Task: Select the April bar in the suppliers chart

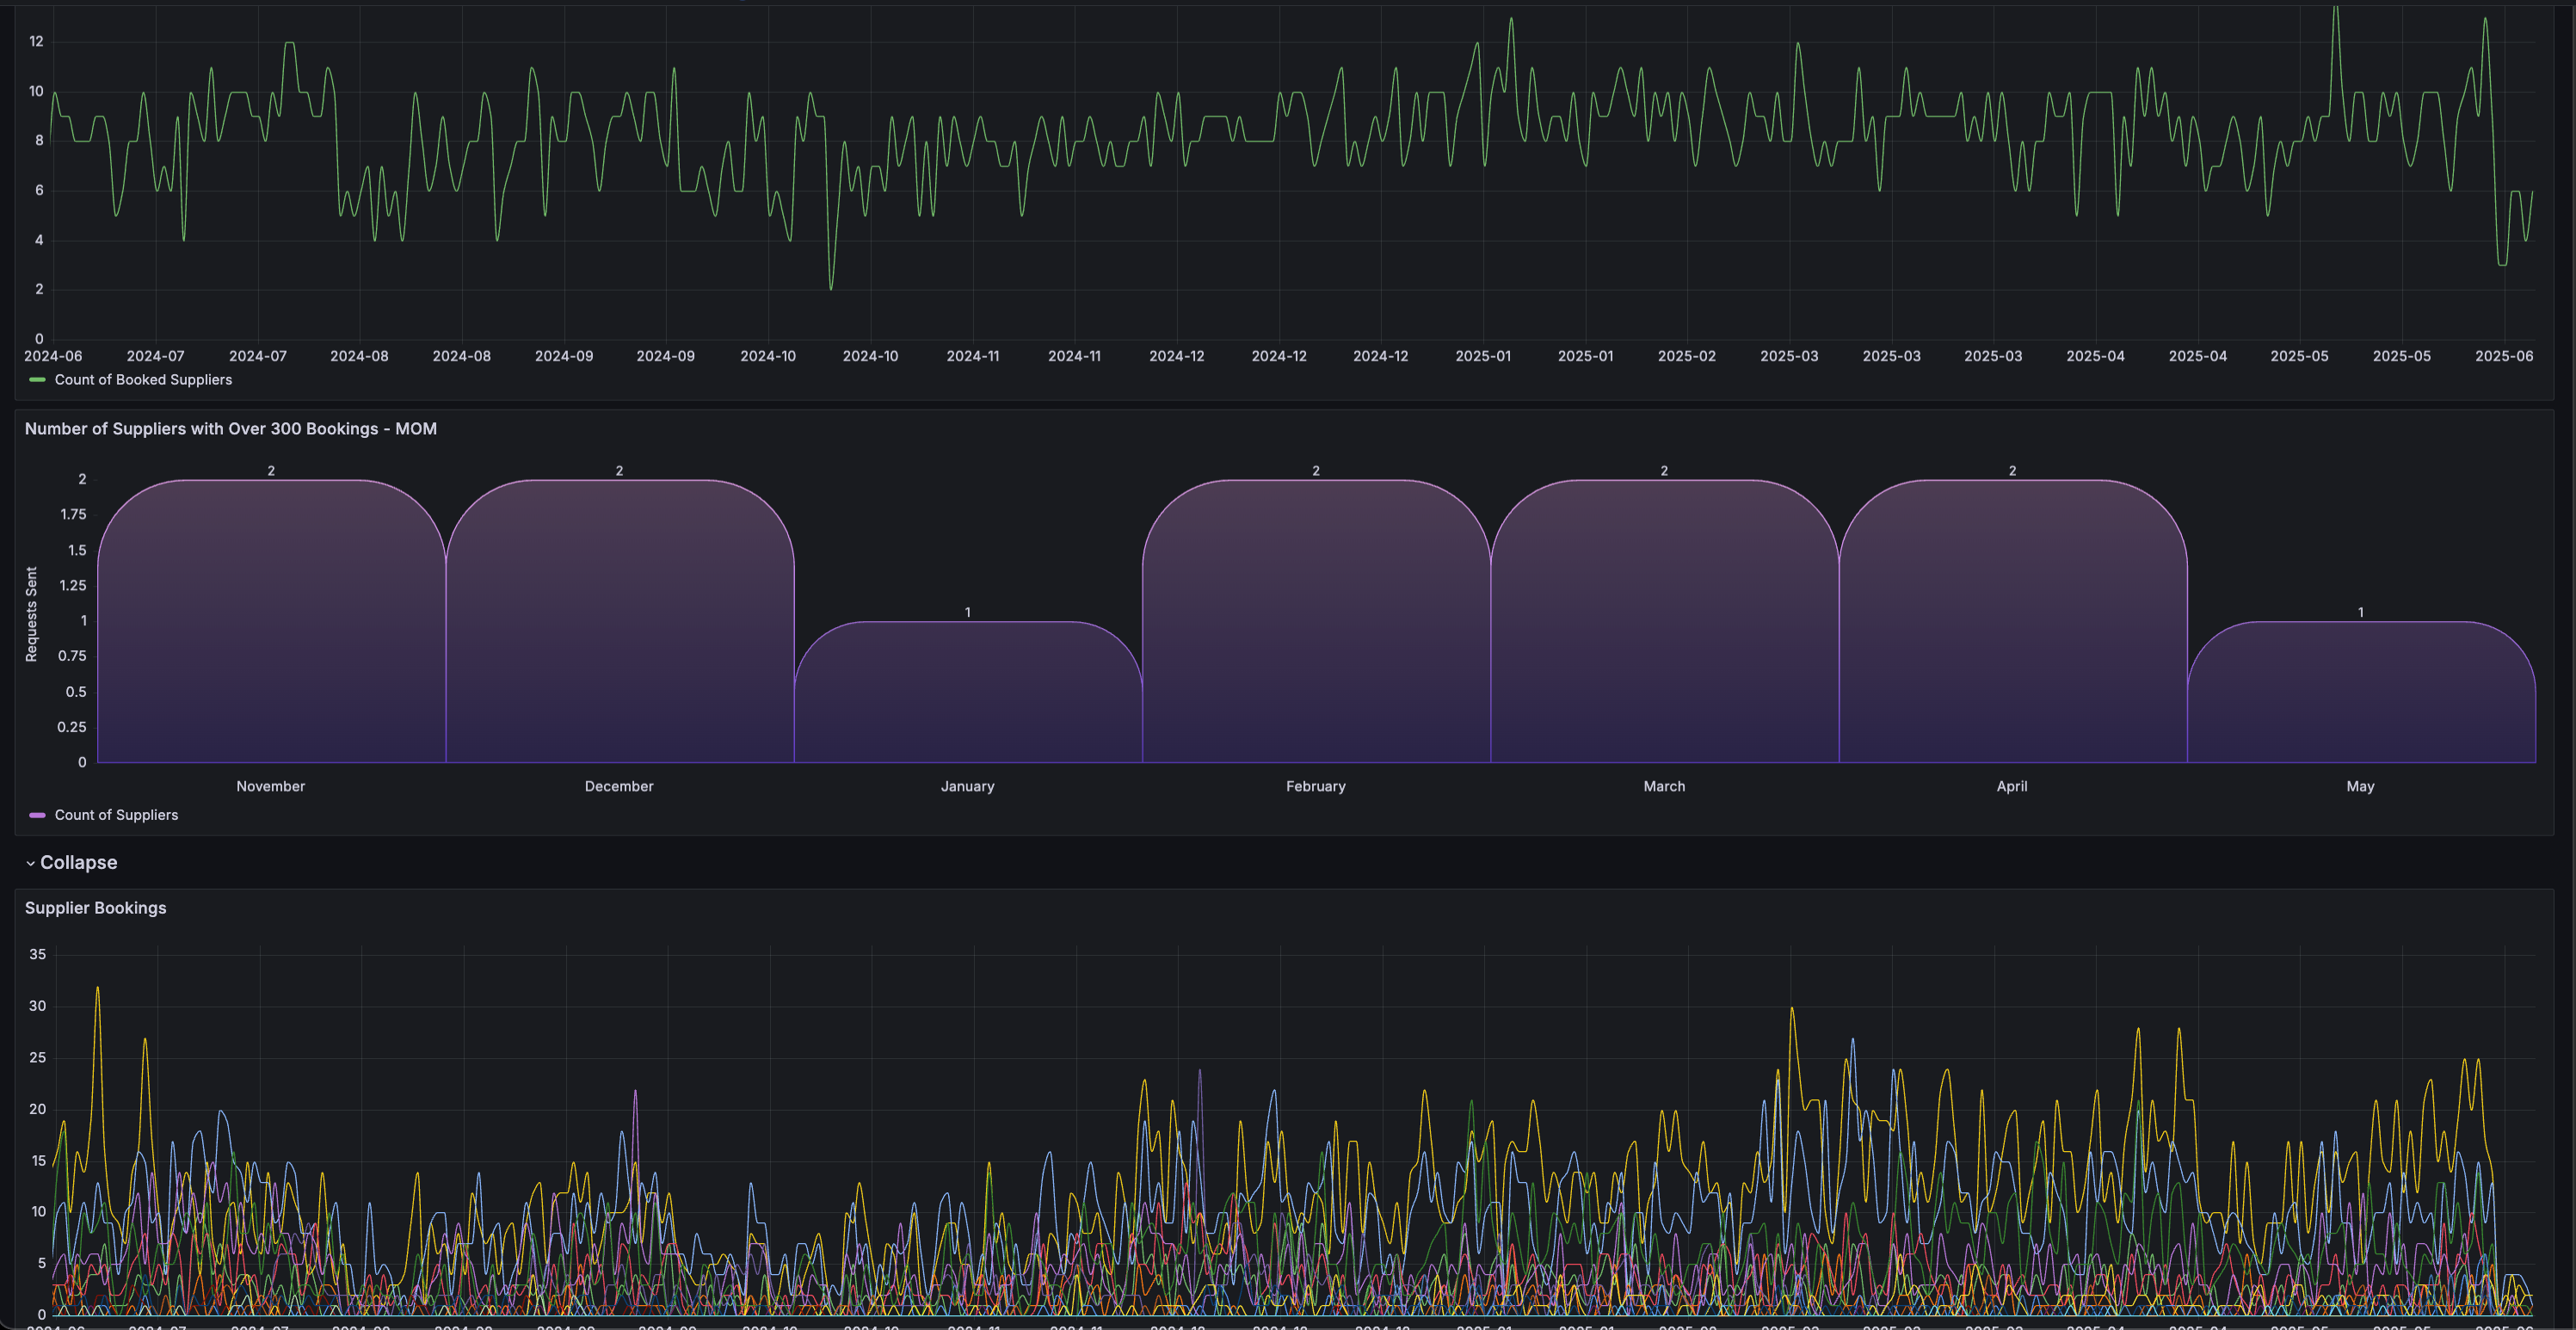Action: click(x=2012, y=621)
